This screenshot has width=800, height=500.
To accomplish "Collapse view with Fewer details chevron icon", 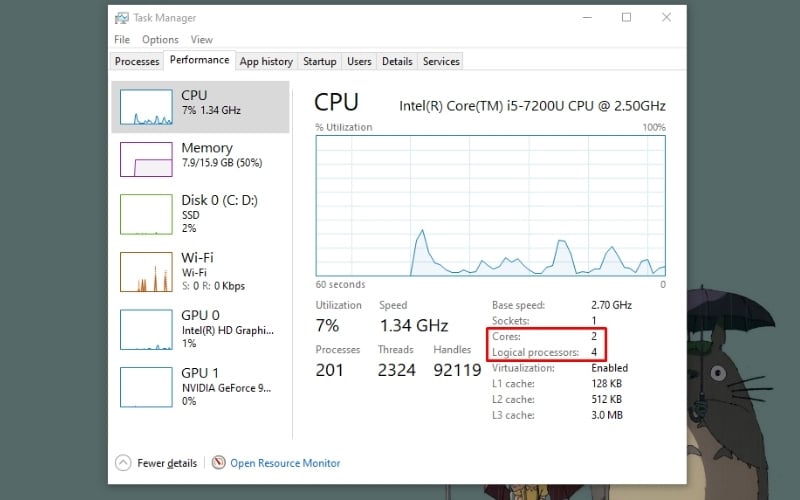I will point(123,463).
